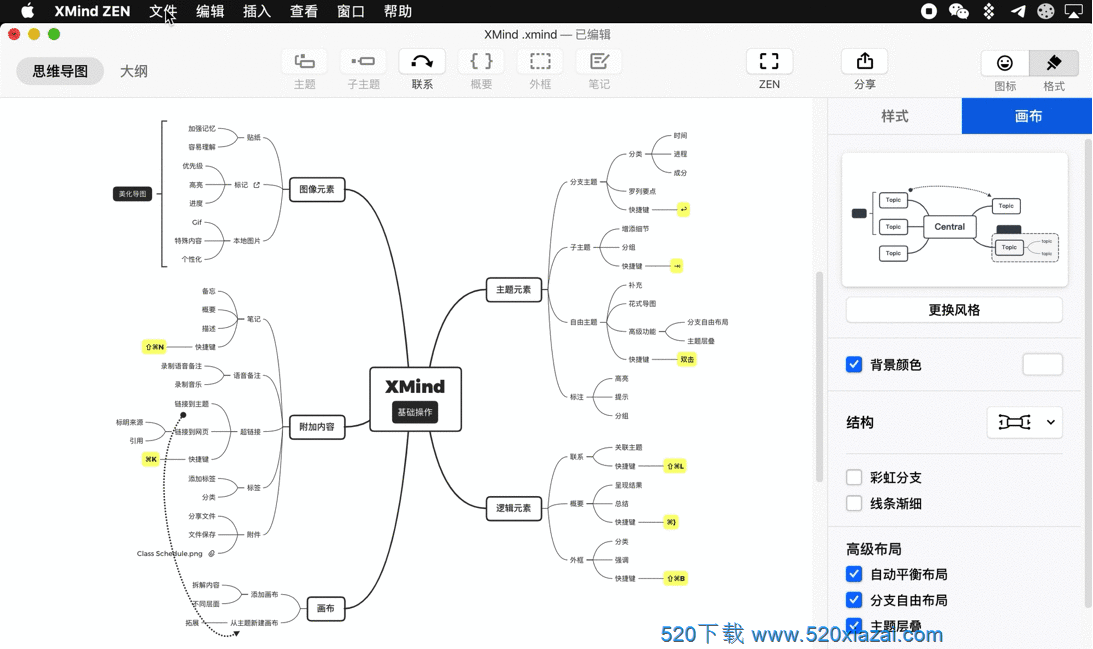Viewport: 1093px width, 649px height.
Task: Enable the 彩虹分支 checkbox
Action: click(x=854, y=478)
